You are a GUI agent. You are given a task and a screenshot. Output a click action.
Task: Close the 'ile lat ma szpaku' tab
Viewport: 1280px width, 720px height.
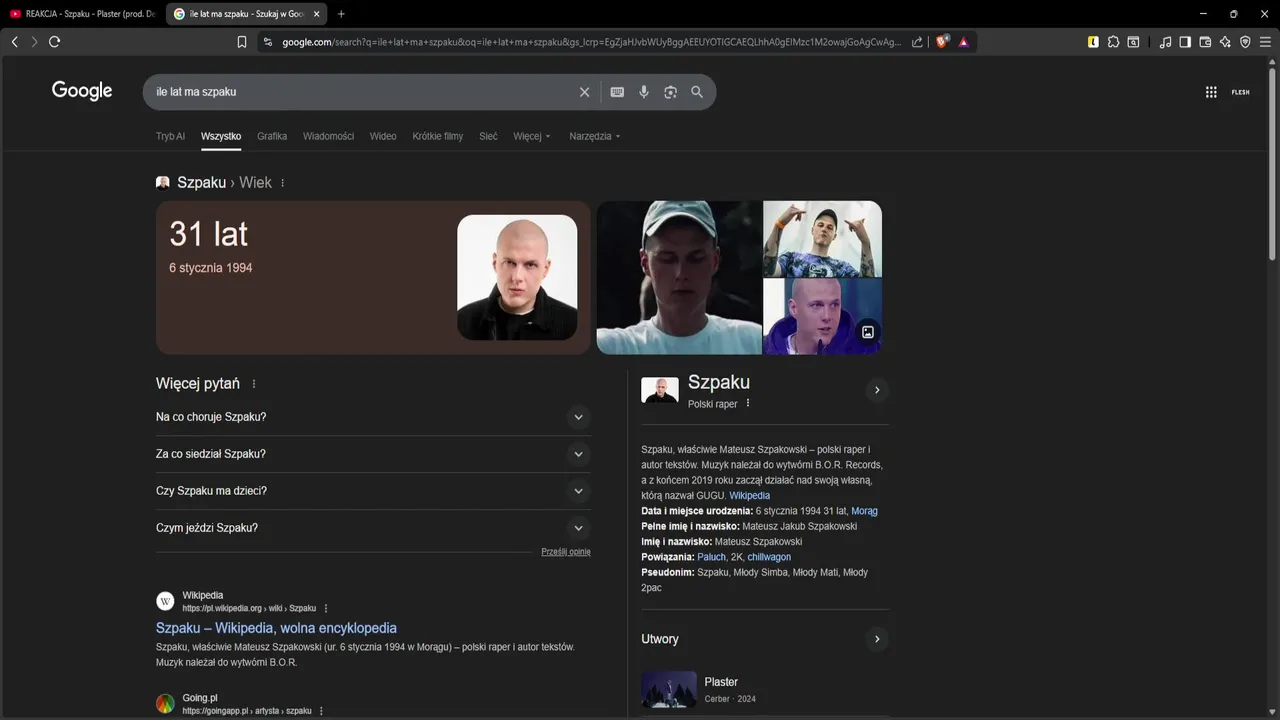point(317,14)
